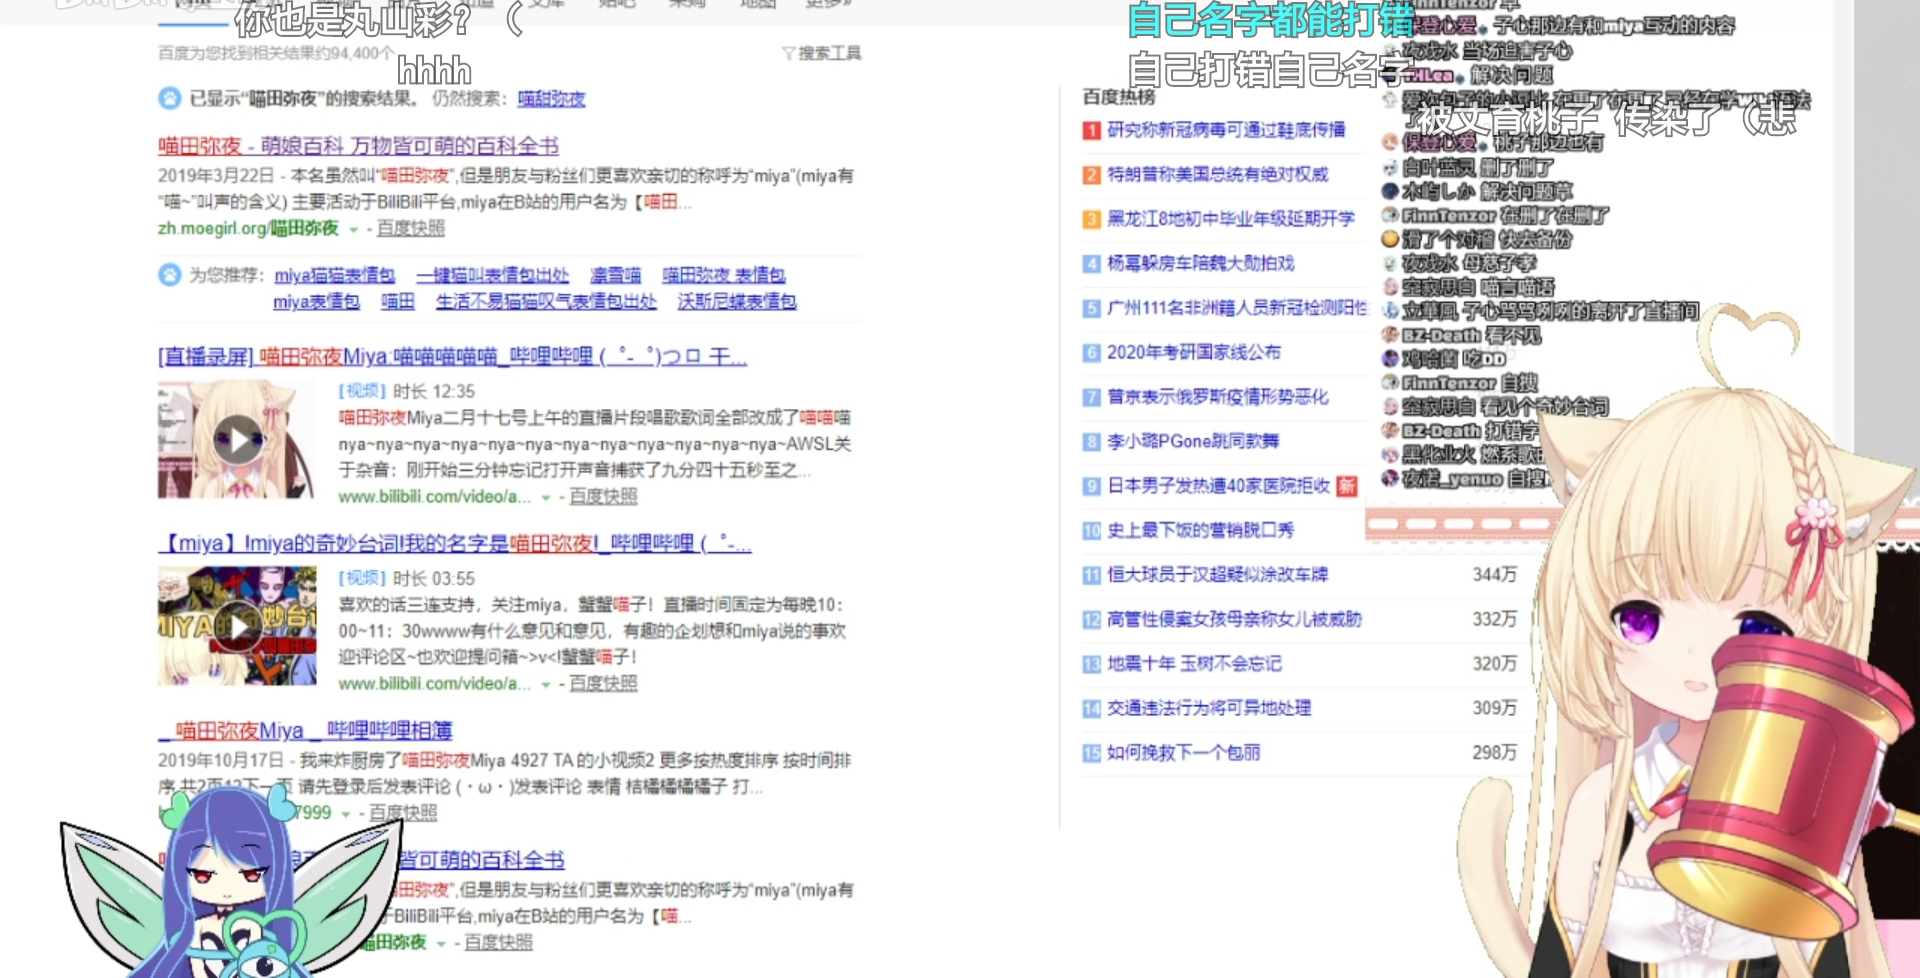Open hot topic 2020年考研国家线公布
Screen dimensions: 1920x978
(x=1193, y=352)
